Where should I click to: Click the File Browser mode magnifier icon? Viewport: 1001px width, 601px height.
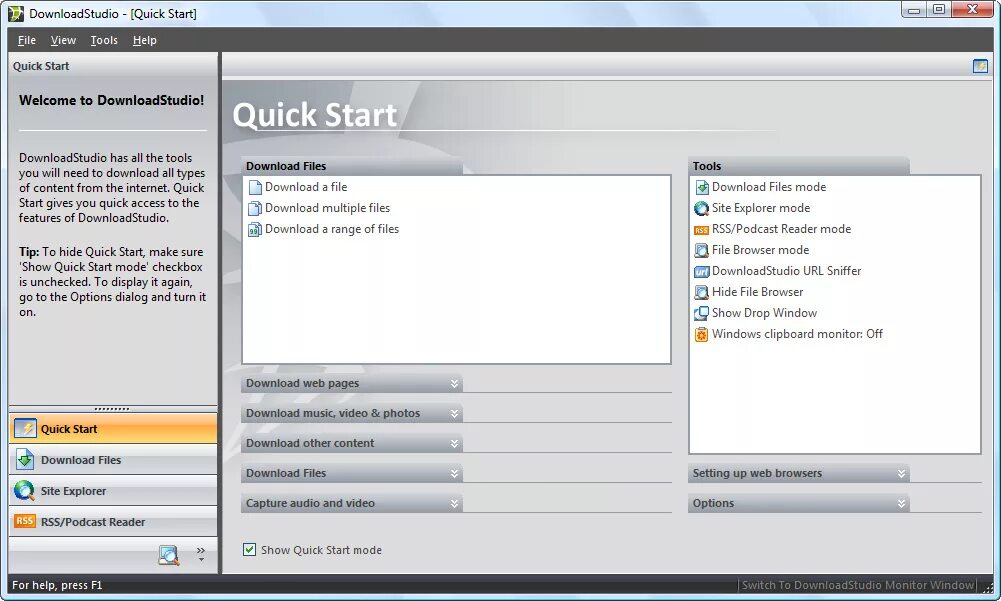tap(702, 250)
